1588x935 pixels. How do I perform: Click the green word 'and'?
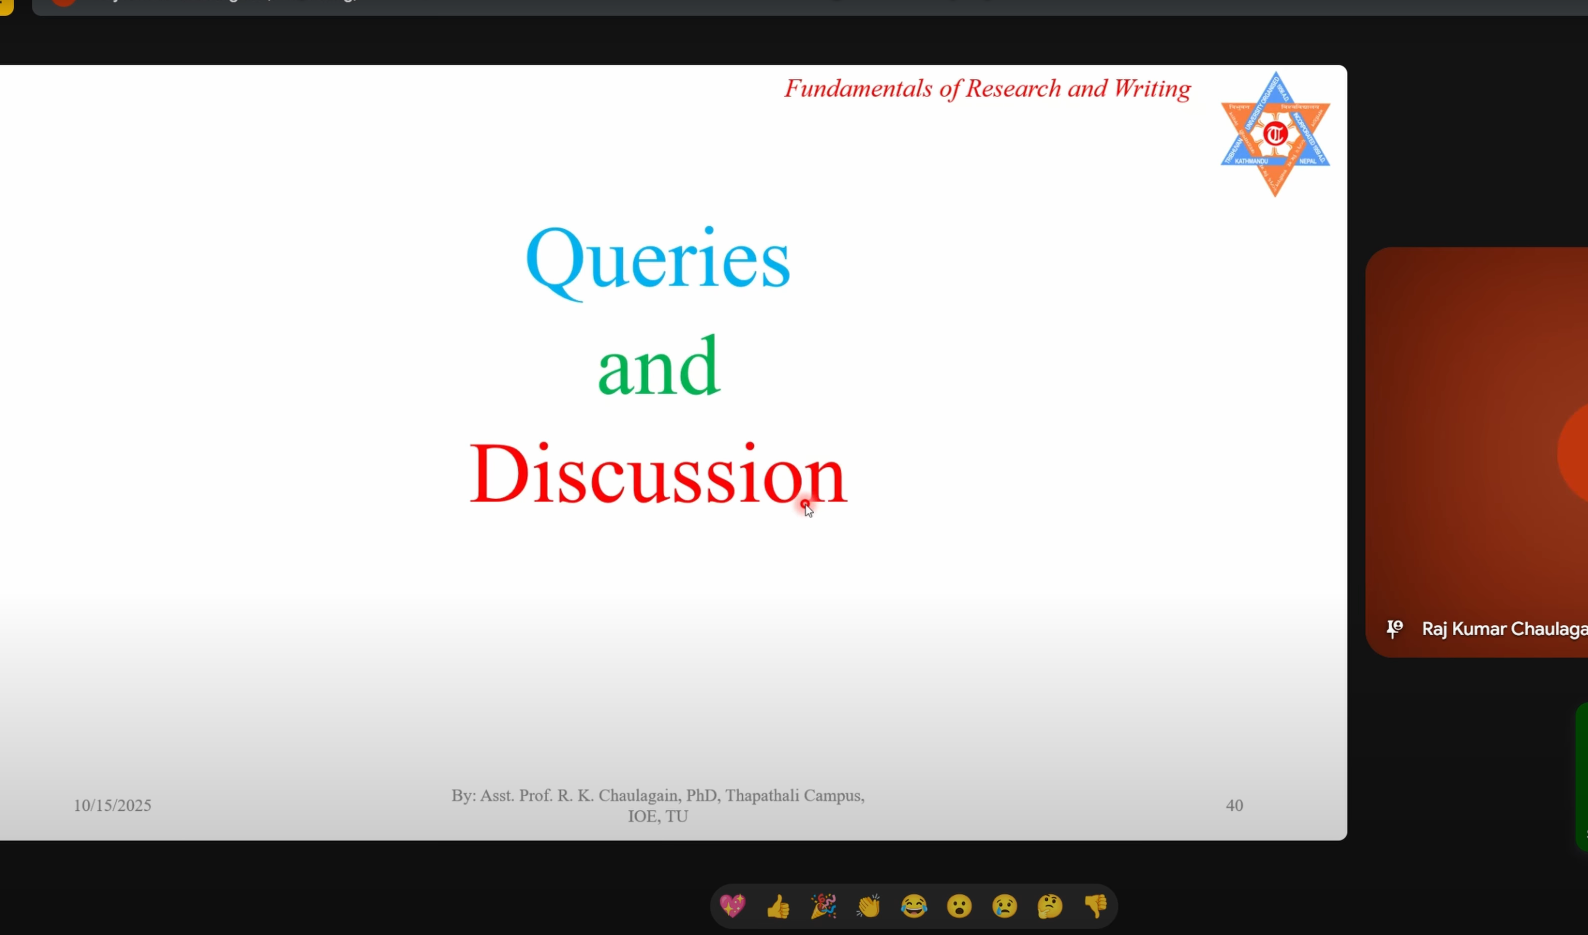pyautogui.click(x=658, y=367)
